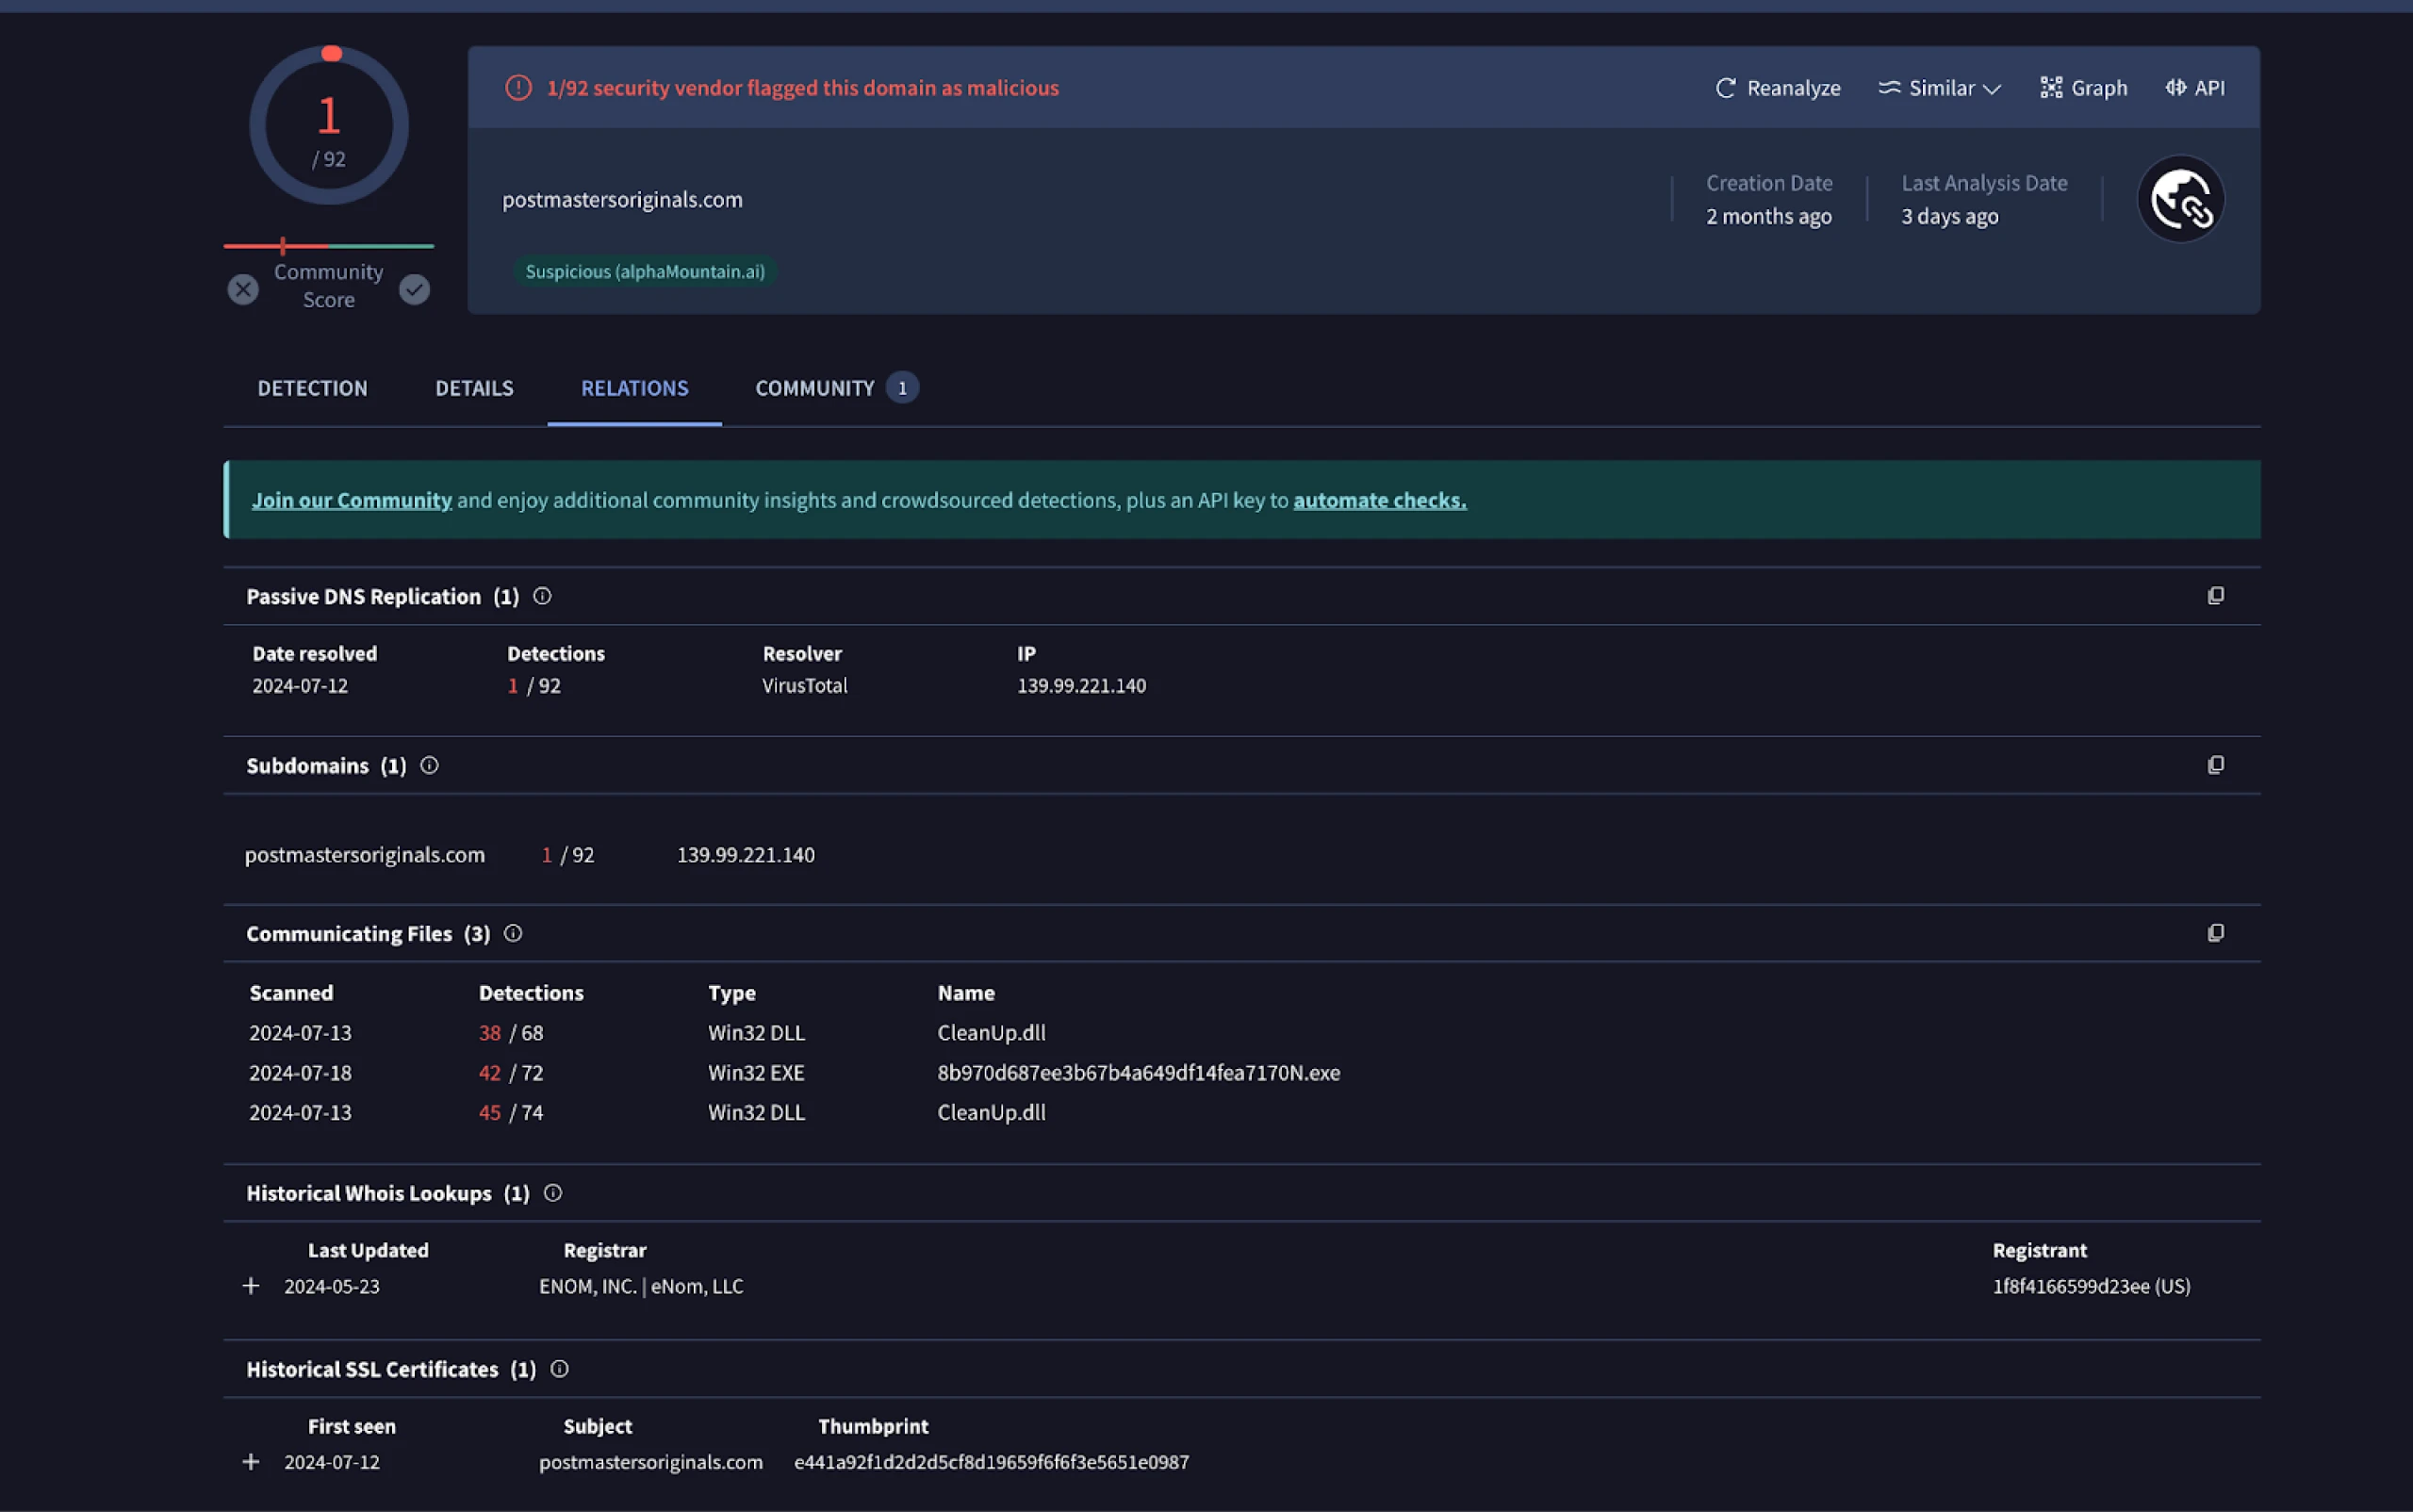Screen dimensions: 2413x1512
Task: Expand the 2024-05-23 Whois record
Action: click(251, 1286)
